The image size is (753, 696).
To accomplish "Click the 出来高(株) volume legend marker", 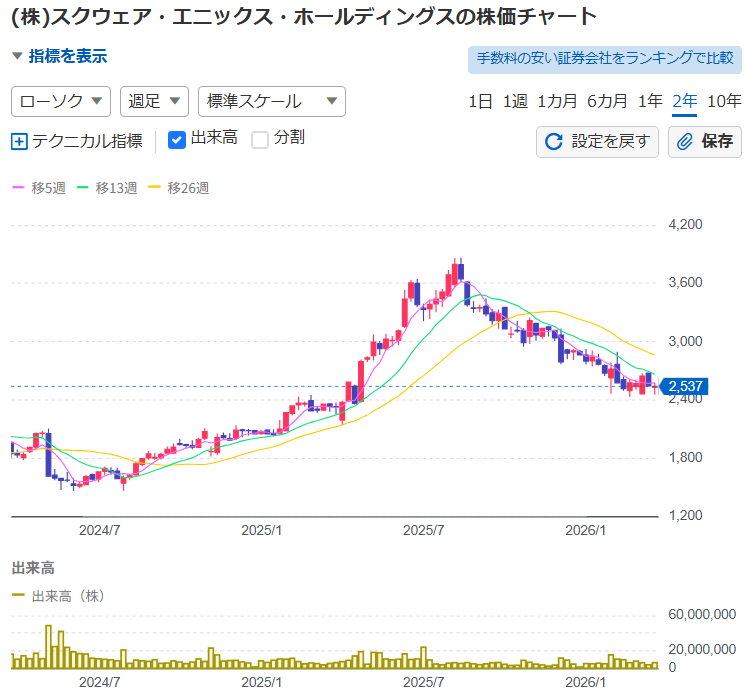I will click(19, 596).
